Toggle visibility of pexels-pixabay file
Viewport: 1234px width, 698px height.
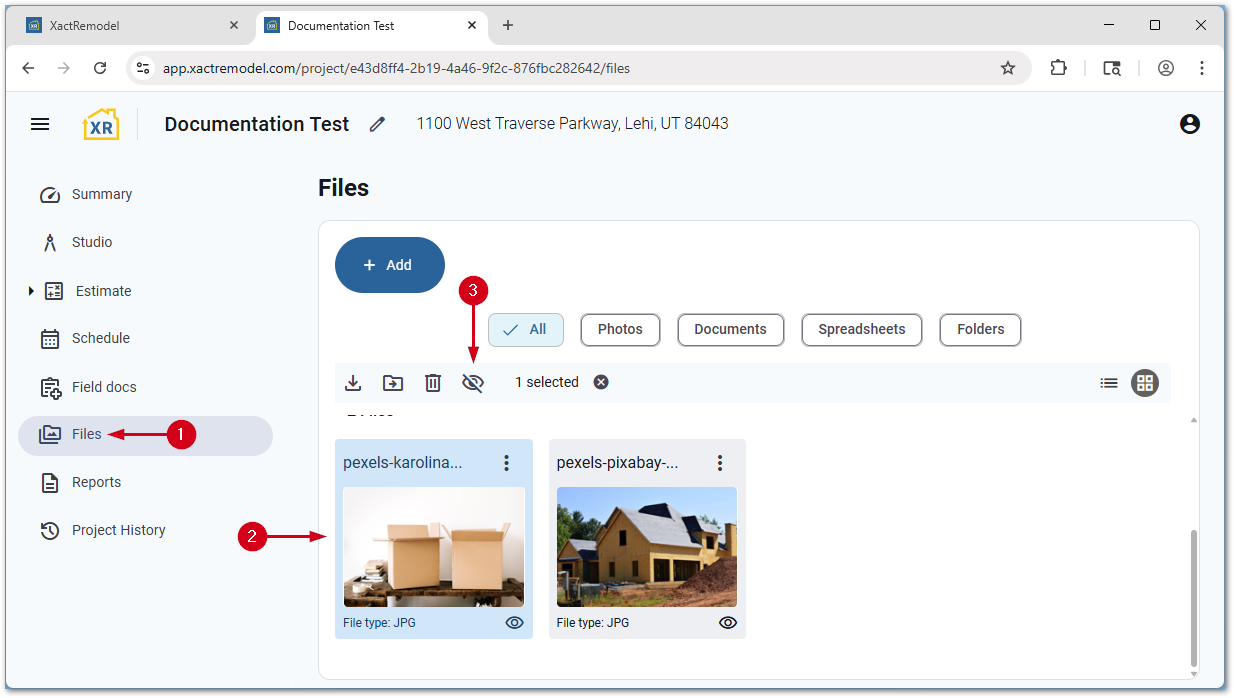click(728, 622)
